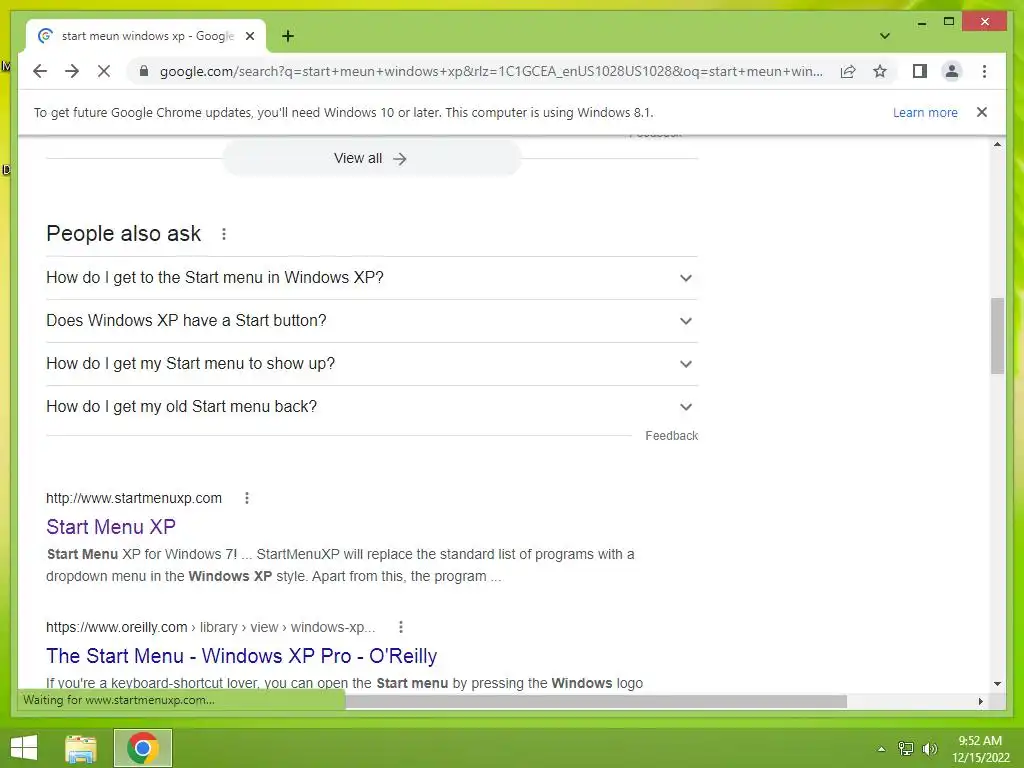Minimize the Chrome window
The width and height of the screenshot is (1024, 768).
(x=921, y=22)
